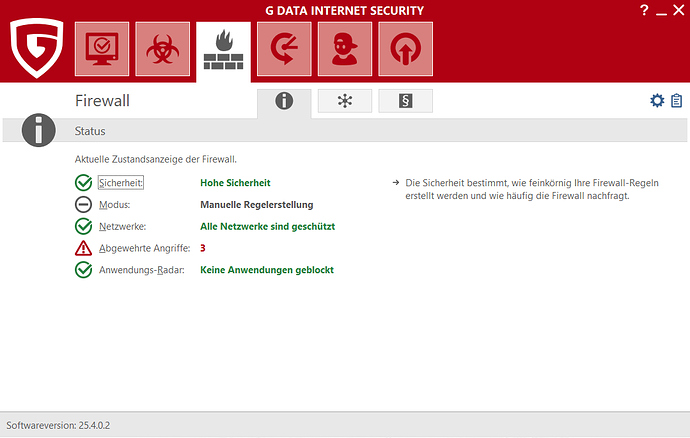Click the minus circle beside Modus
Image resolution: width=690 pixels, height=438 pixels.
point(83,205)
